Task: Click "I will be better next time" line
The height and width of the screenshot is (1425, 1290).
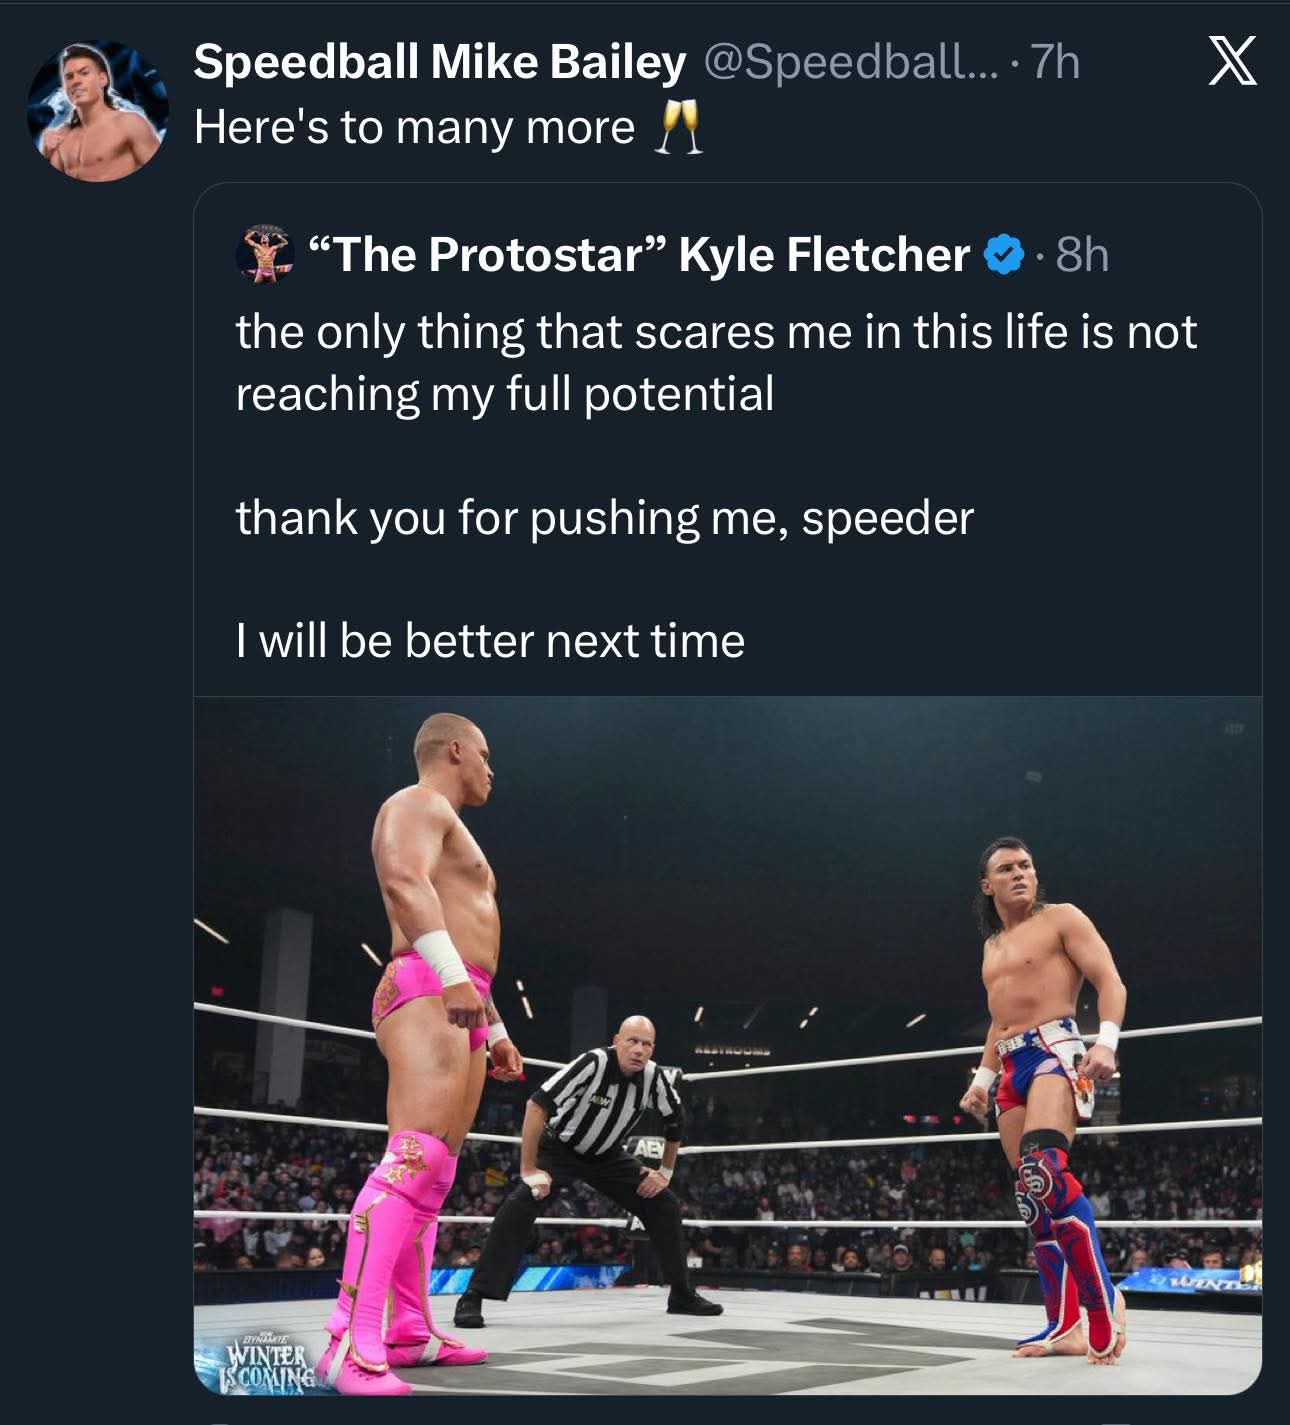Action: (x=490, y=641)
